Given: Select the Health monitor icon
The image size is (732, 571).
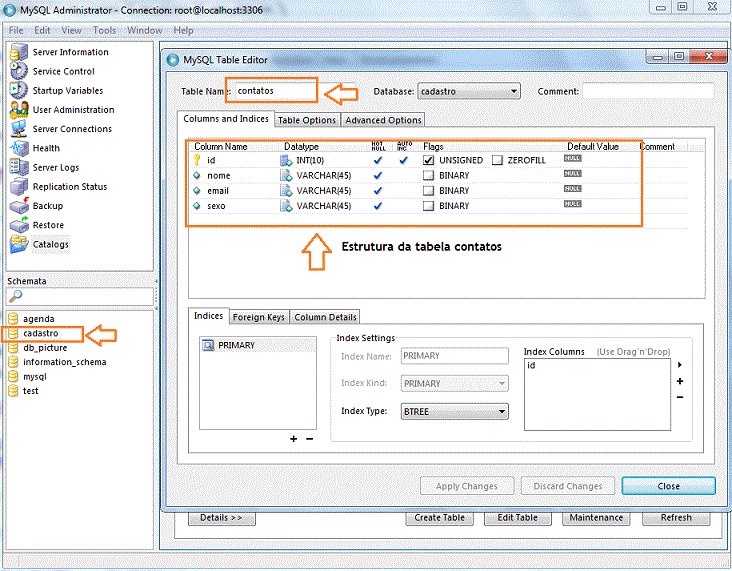Looking at the screenshot, I should [19, 148].
